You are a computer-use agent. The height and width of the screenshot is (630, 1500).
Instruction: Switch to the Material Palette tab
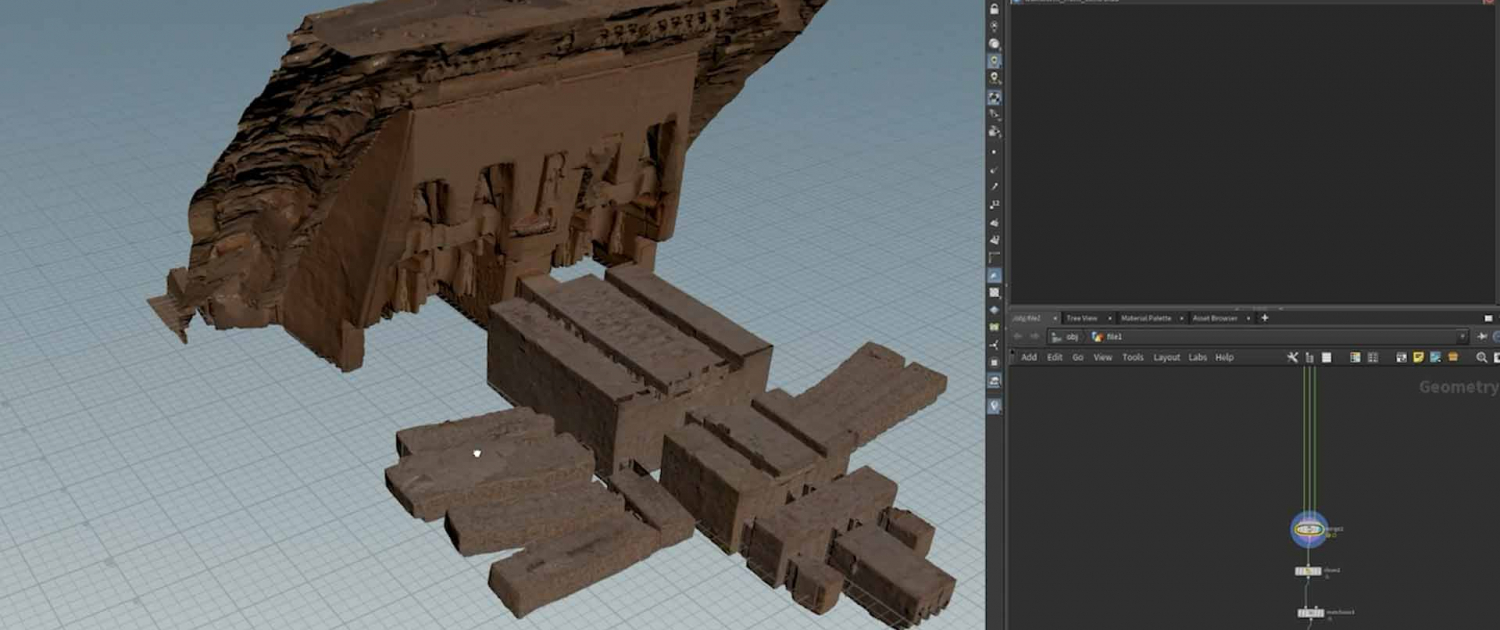[1145, 318]
